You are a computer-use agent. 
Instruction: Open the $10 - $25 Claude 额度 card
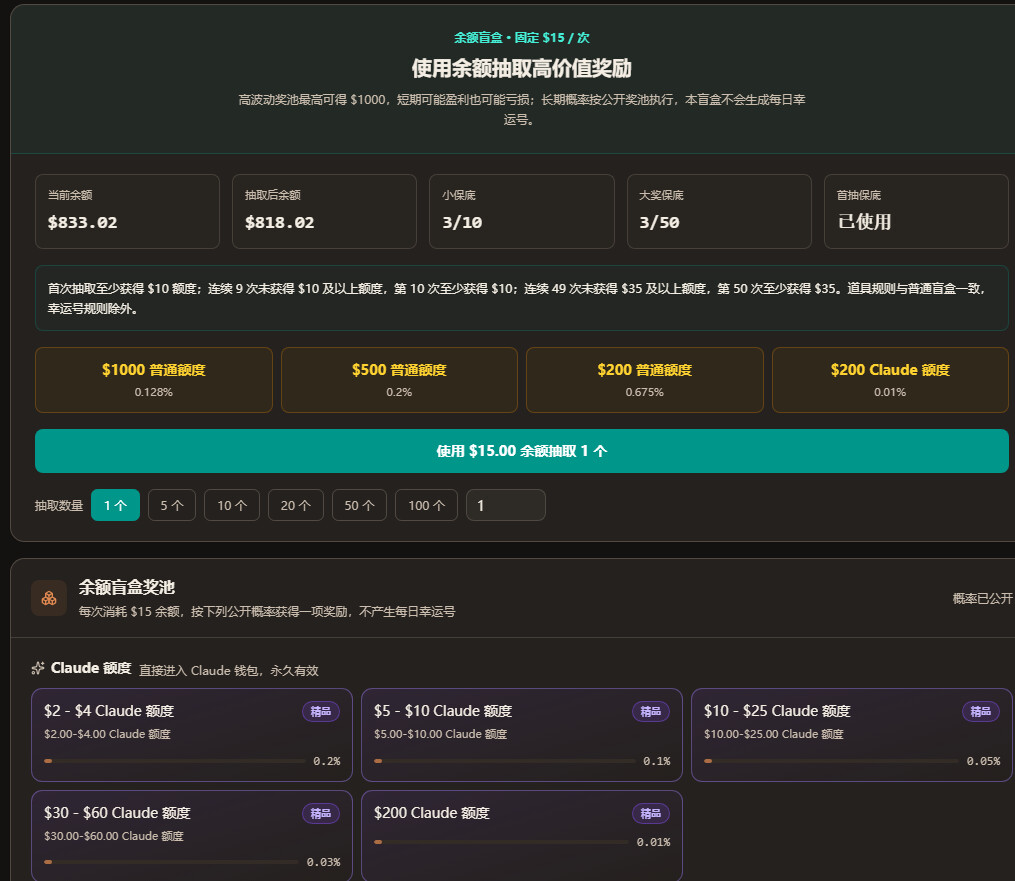[x=852, y=735]
